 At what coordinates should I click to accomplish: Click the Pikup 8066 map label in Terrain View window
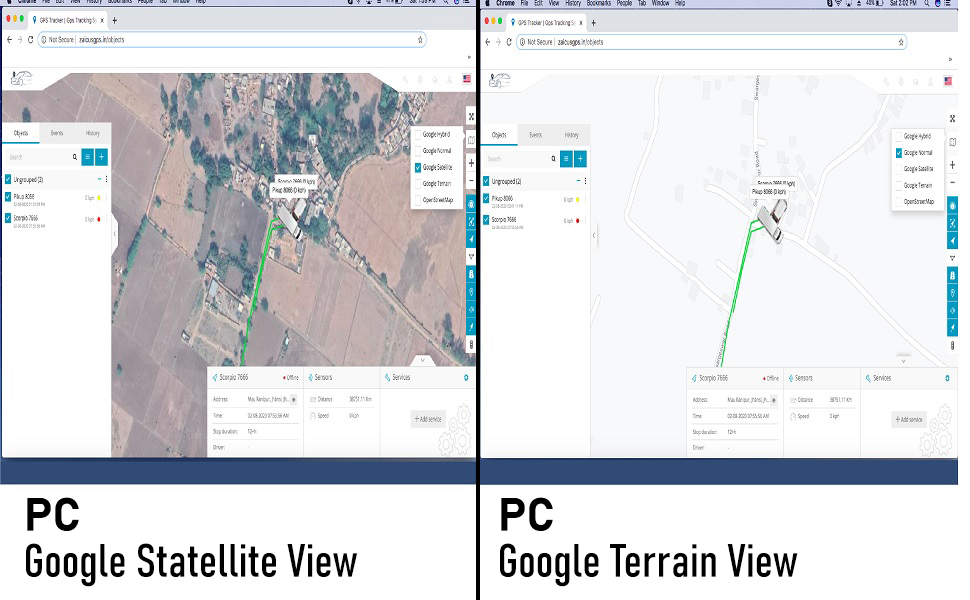[x=769, y=192]
